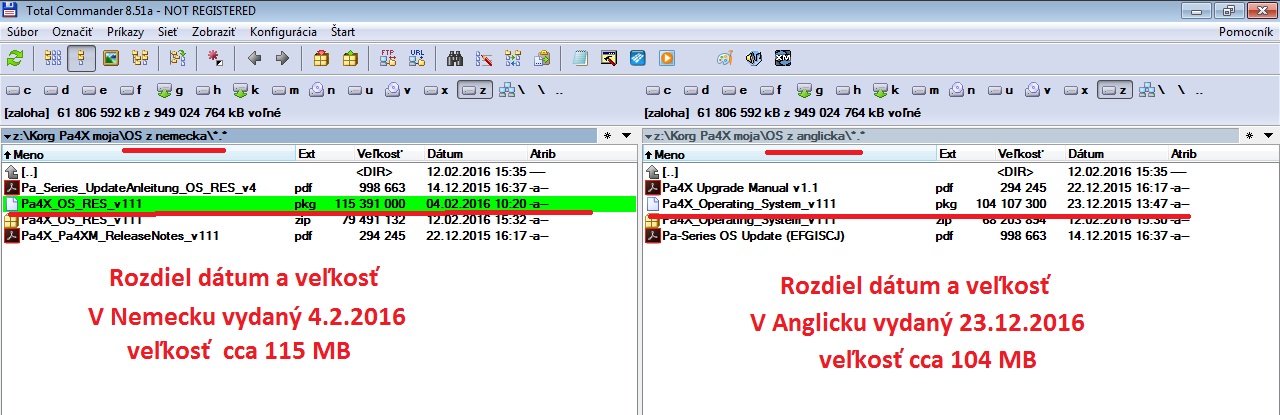Select Pa_Series_UpdateAnleitung_OS_RES_v4 pdf file
1280x415 pixels.
320,187
